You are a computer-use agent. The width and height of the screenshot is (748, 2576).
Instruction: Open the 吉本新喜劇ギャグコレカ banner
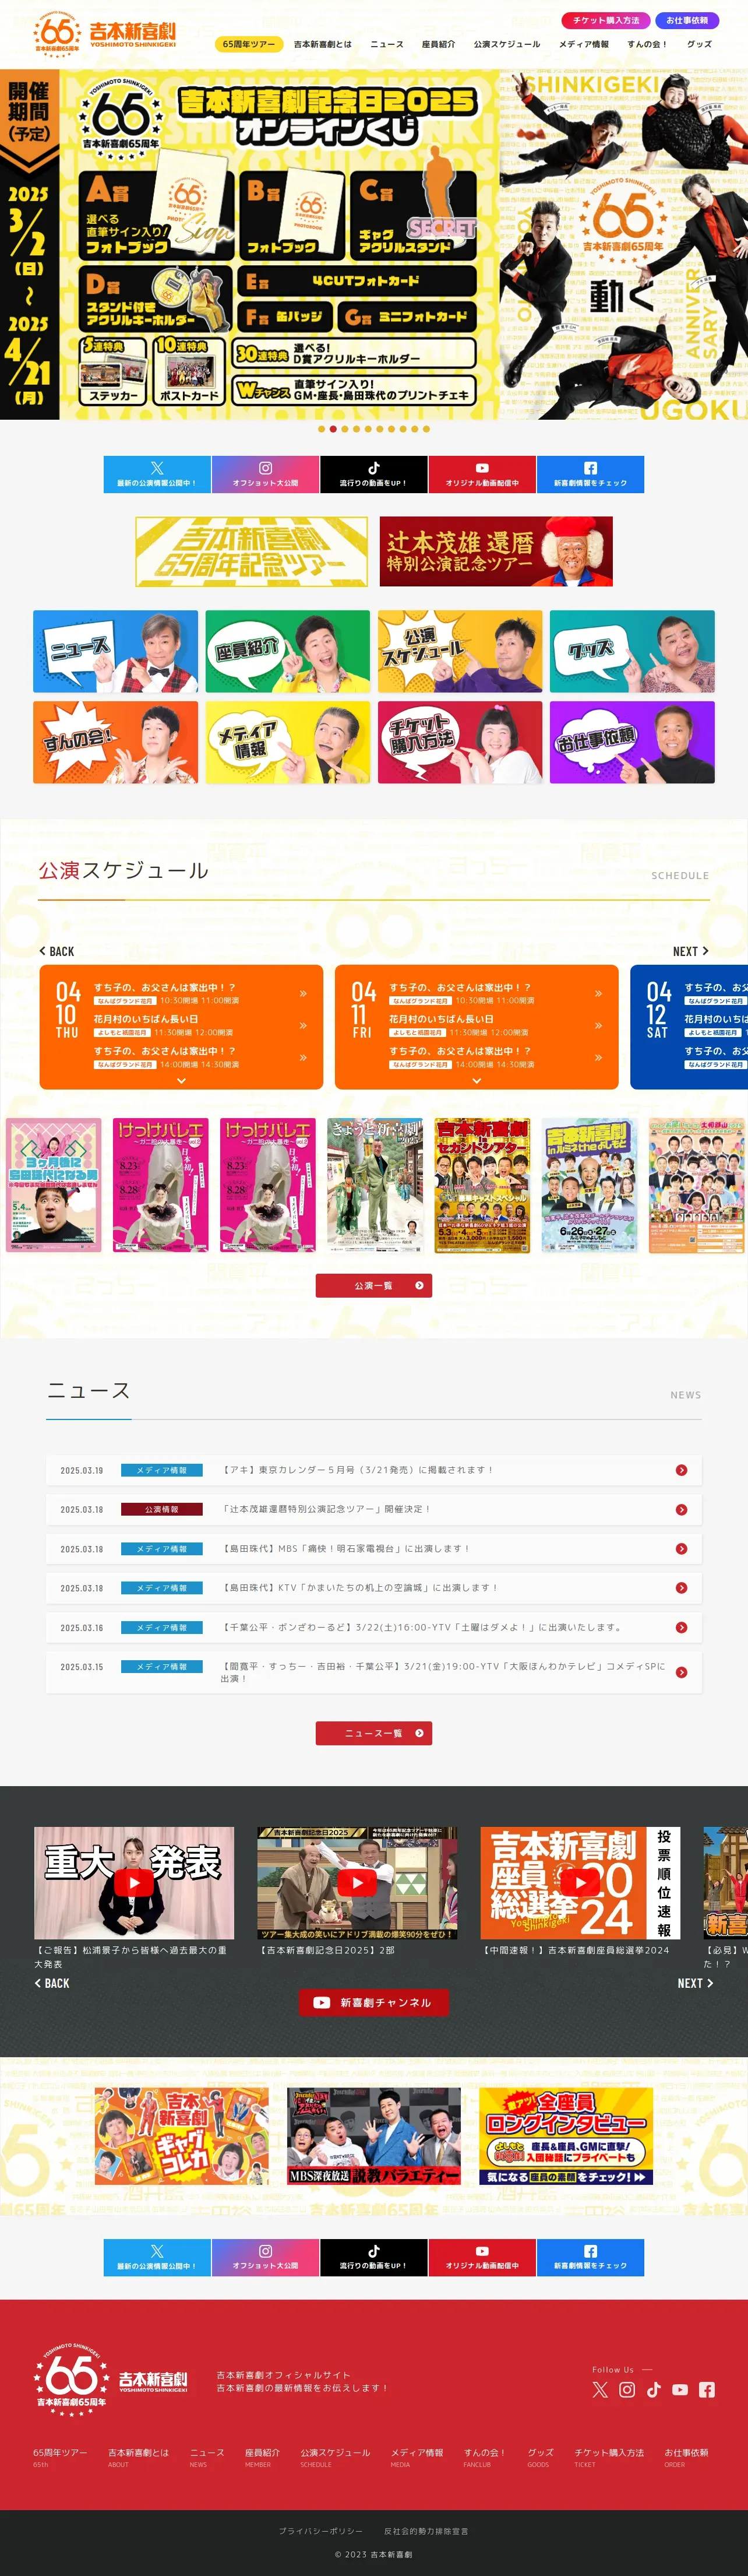click(182, 2136)
